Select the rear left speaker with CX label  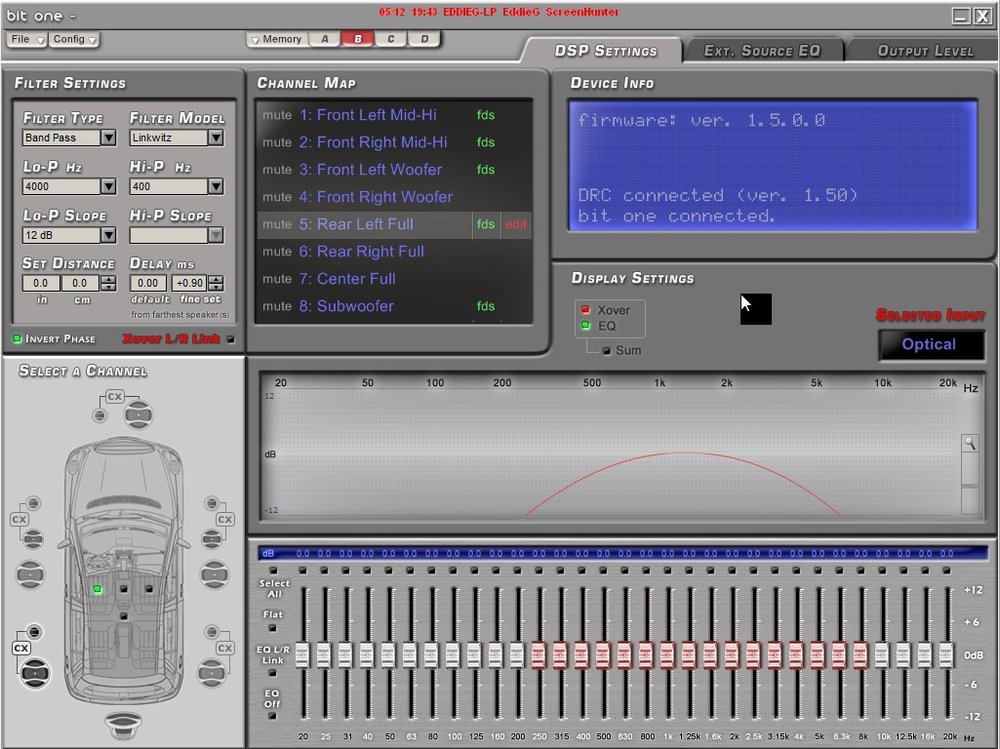(x=34, y=672)
